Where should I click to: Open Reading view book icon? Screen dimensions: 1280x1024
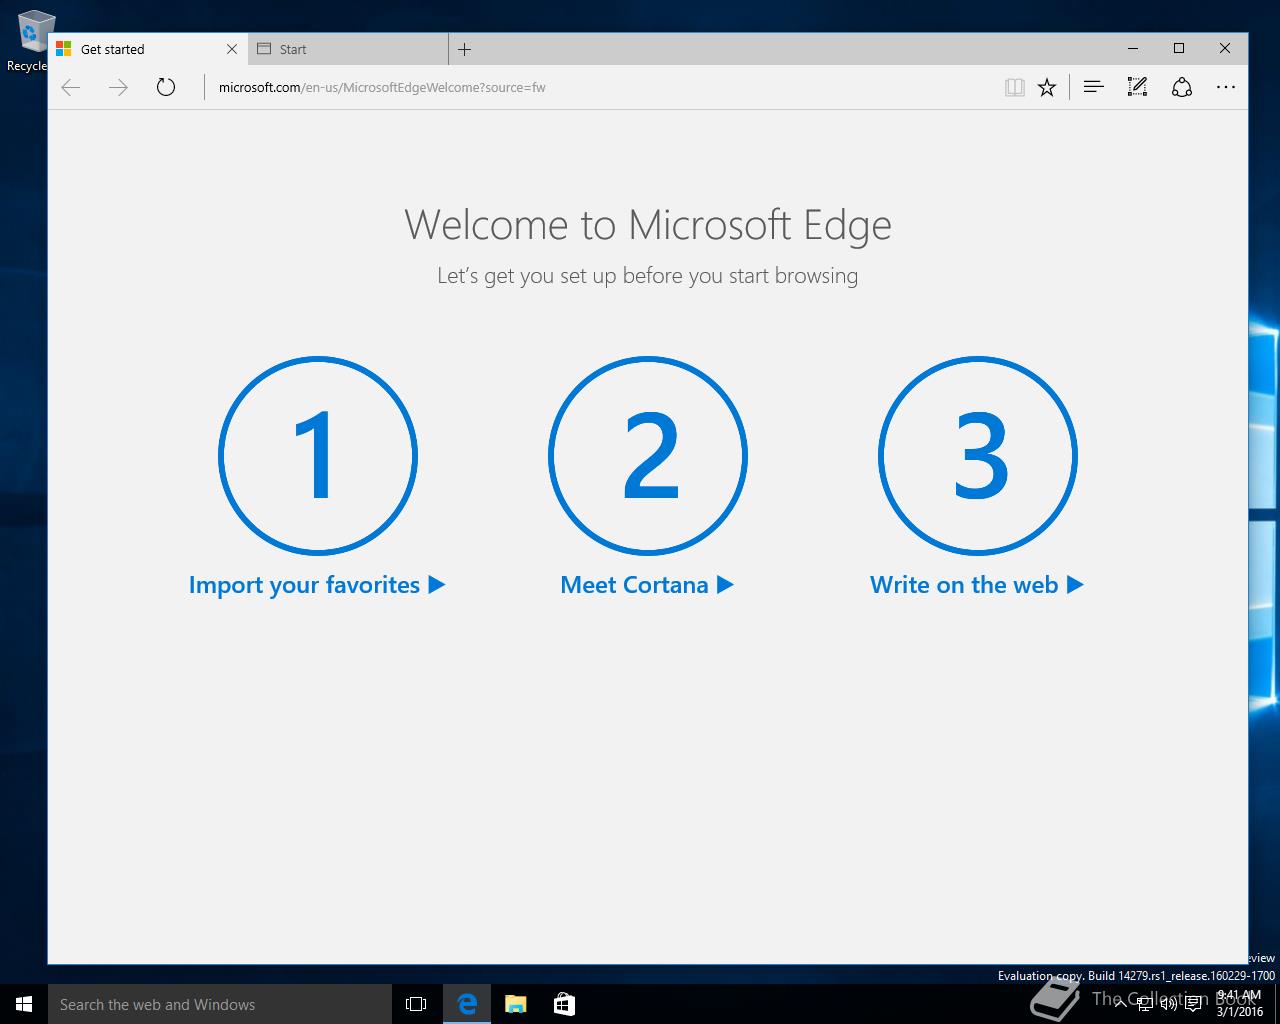click(x=1015, y=88)
